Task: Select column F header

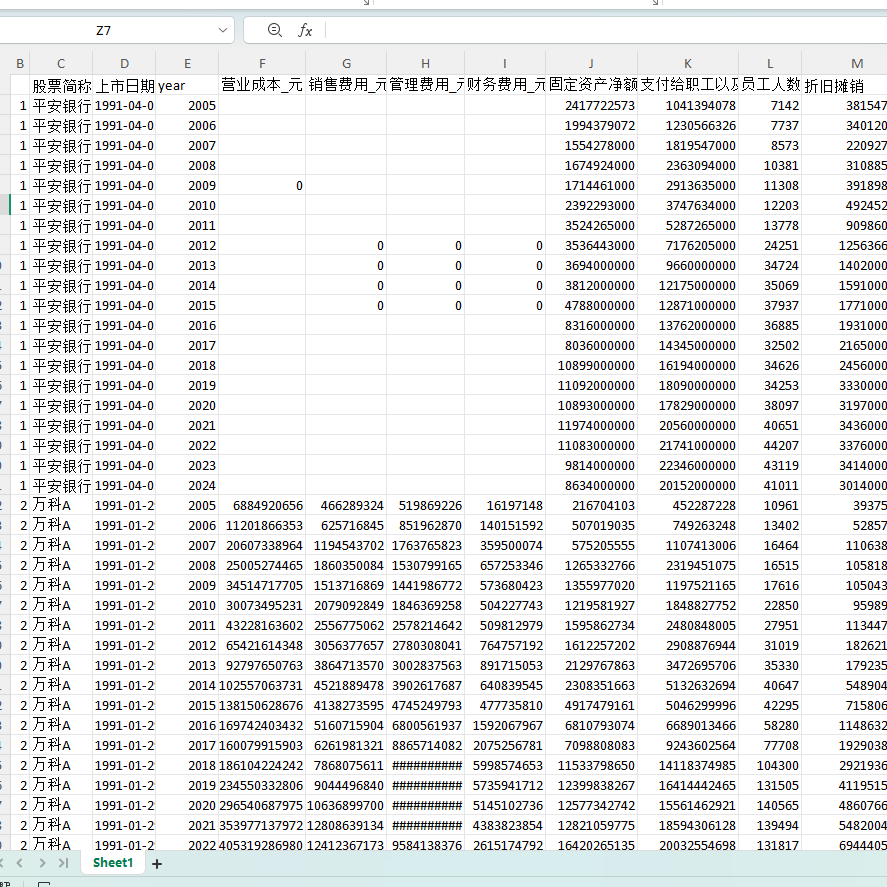Action: click(x=262, y=64)
